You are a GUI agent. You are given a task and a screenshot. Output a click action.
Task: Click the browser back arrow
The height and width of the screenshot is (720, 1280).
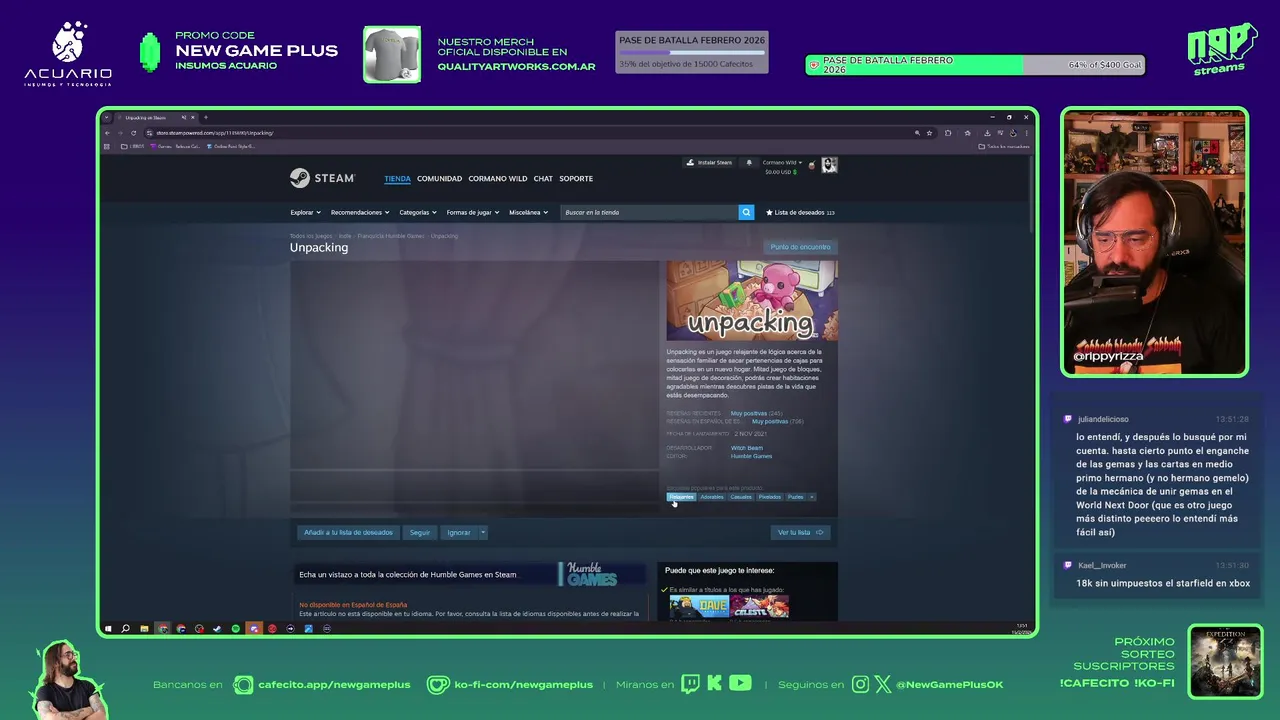[x=107, y=133]
